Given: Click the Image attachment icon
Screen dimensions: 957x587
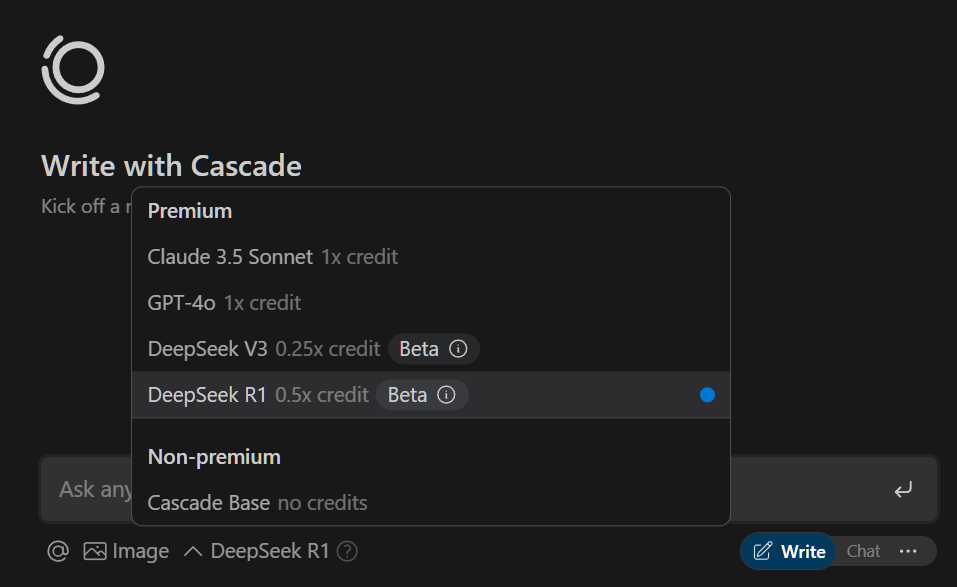Looking at the screenshot, I should click(95, 552).
